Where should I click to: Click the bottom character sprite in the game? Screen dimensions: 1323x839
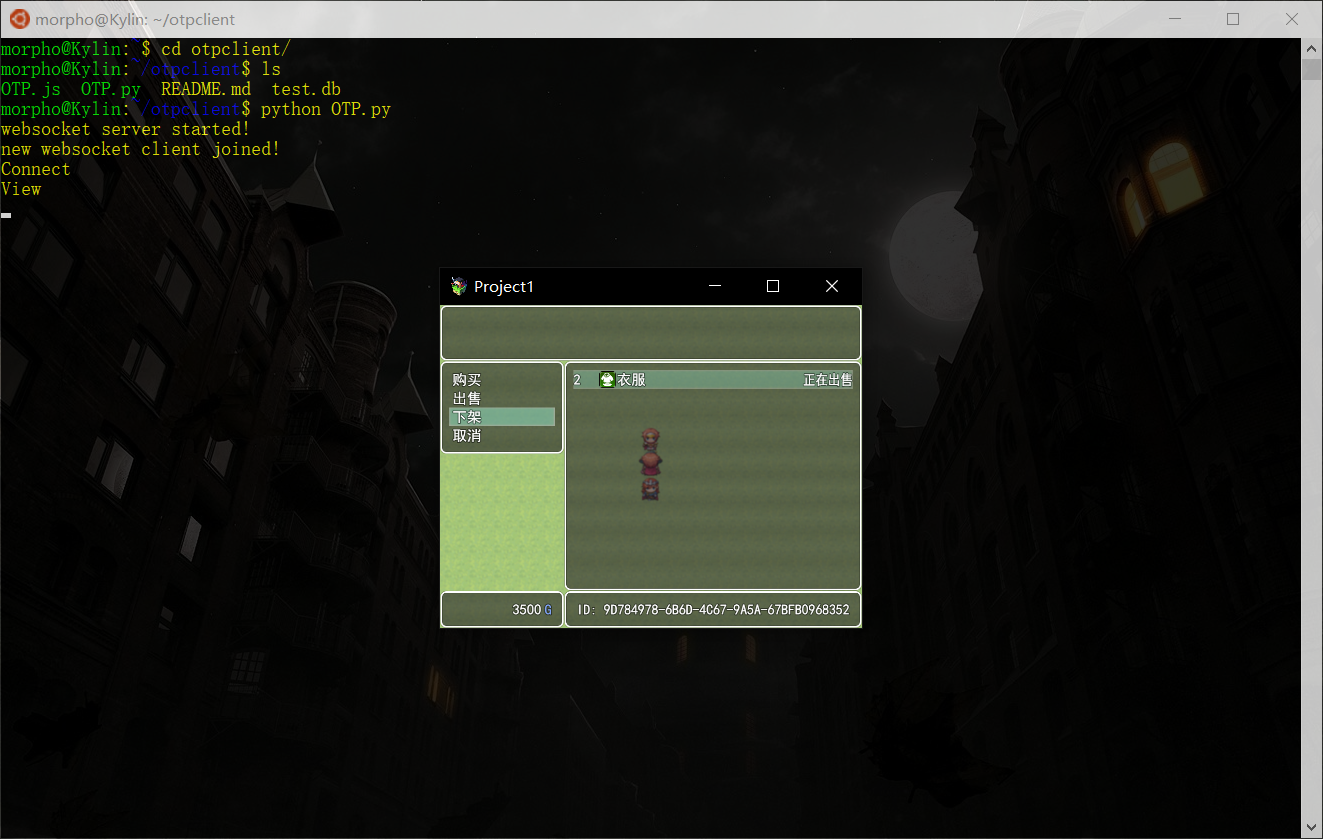pos(650,488)
